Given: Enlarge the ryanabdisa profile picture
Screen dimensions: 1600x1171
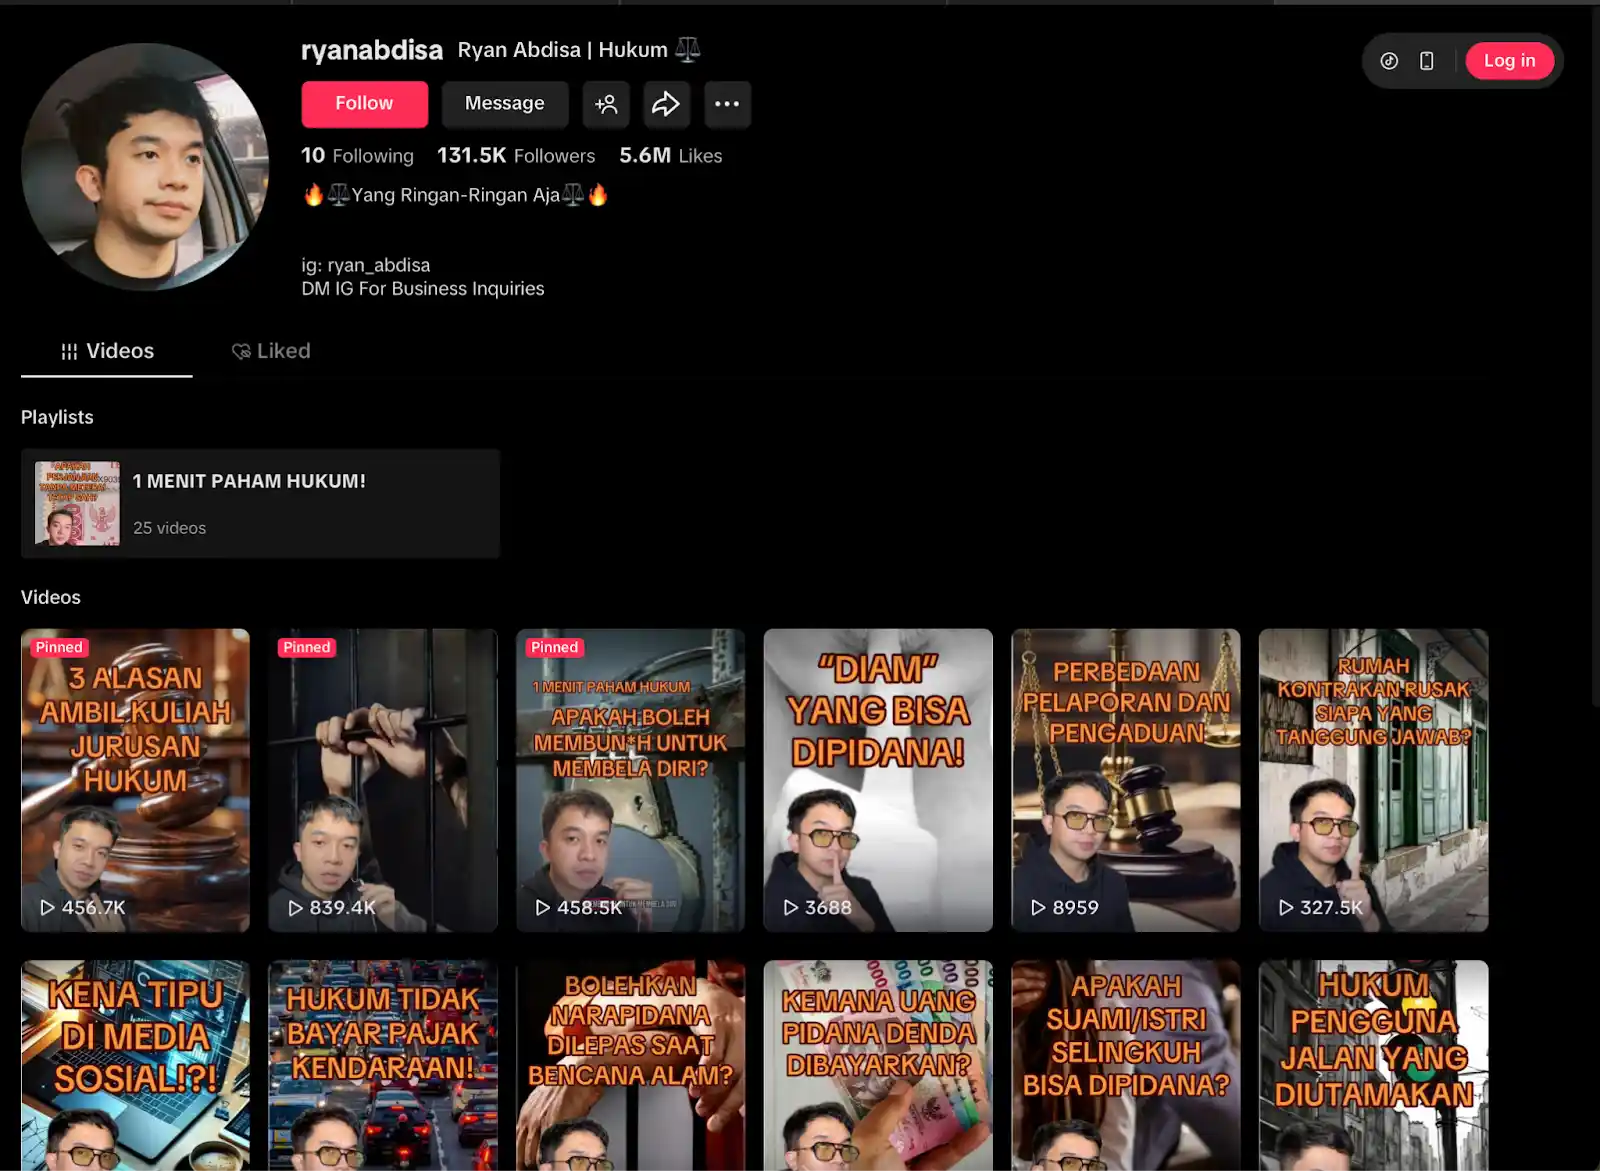Looking at the screenshot, I should click(x=145, y=167).
